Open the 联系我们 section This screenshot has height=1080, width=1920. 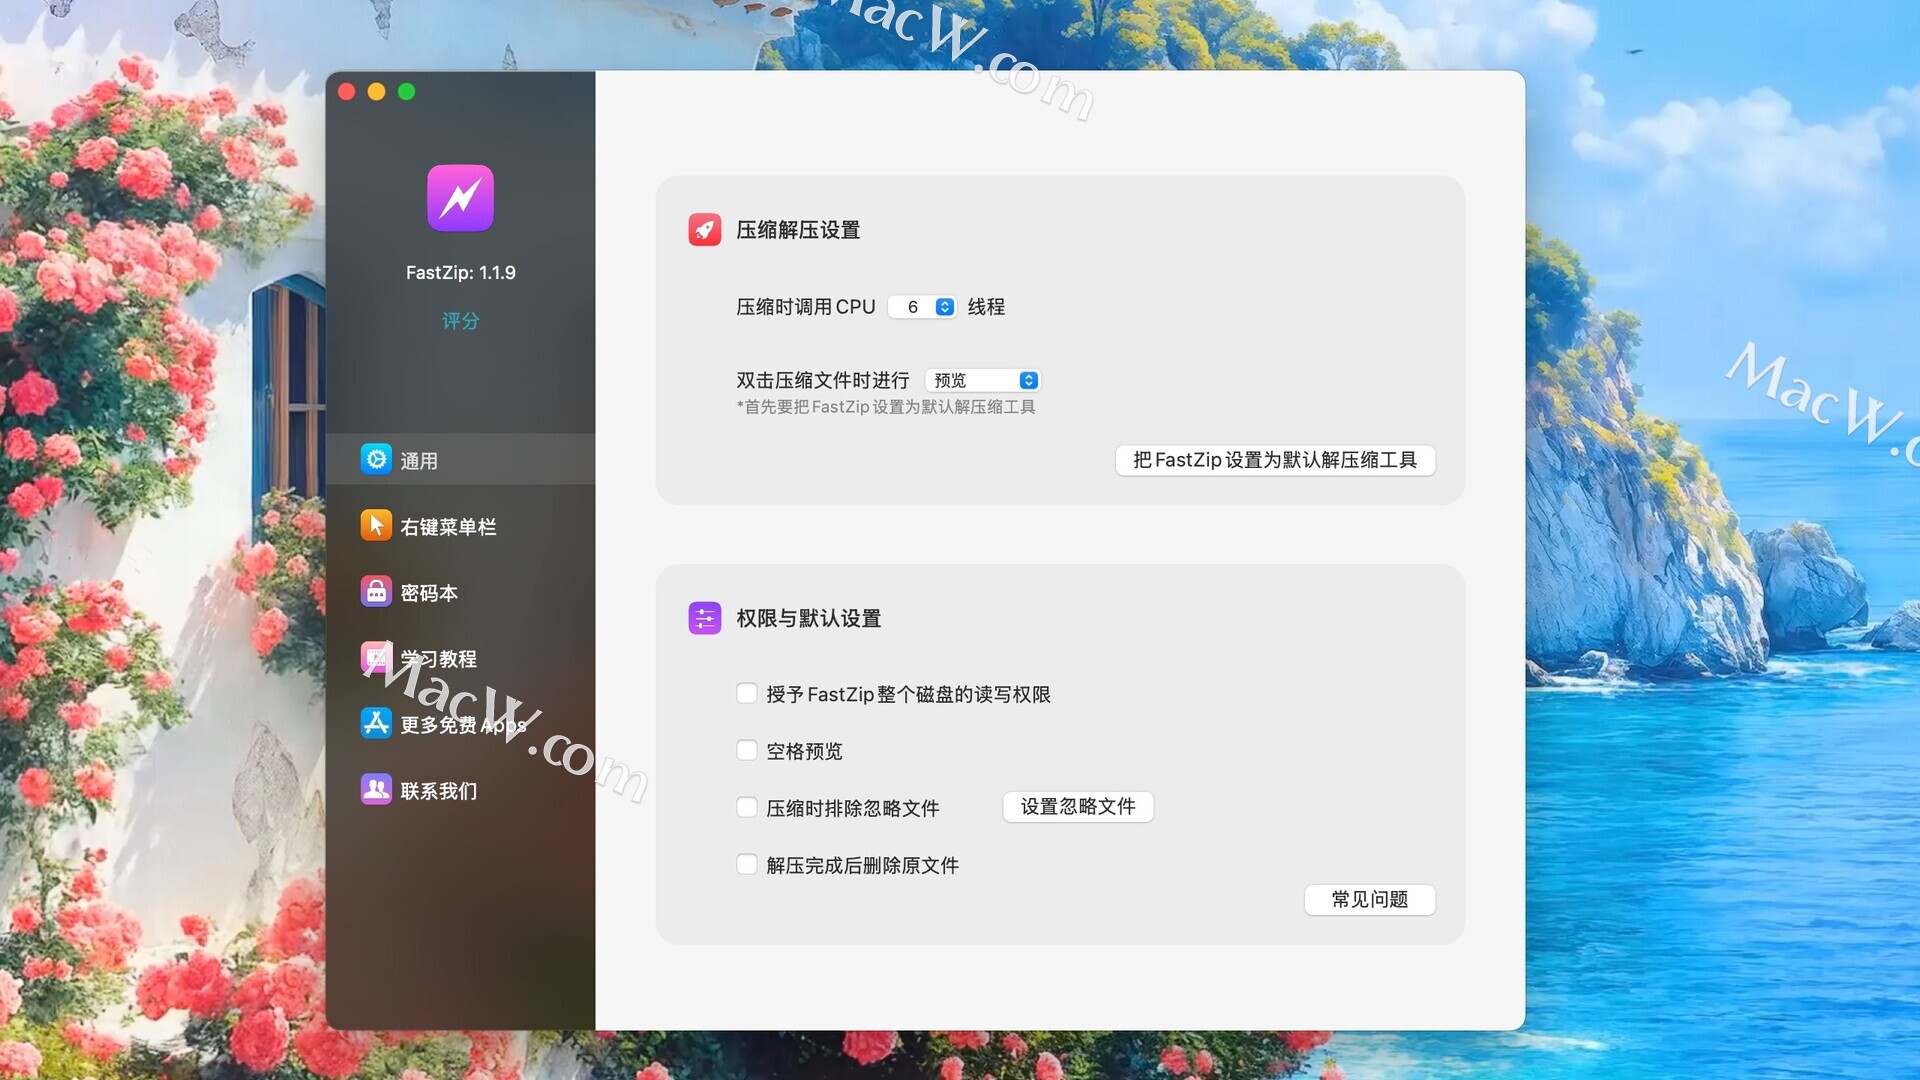point(460,790)
